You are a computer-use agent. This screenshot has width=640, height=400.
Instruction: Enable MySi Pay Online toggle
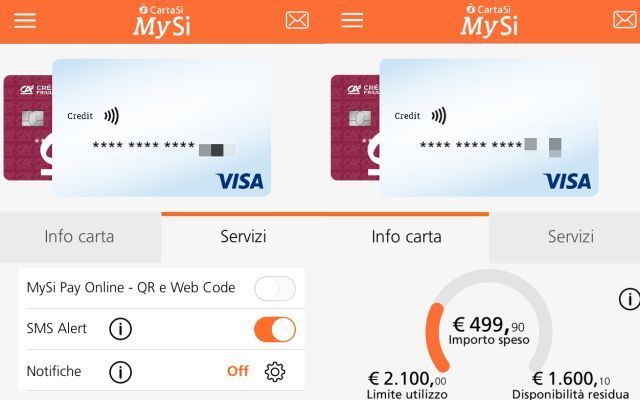(275, 289)
